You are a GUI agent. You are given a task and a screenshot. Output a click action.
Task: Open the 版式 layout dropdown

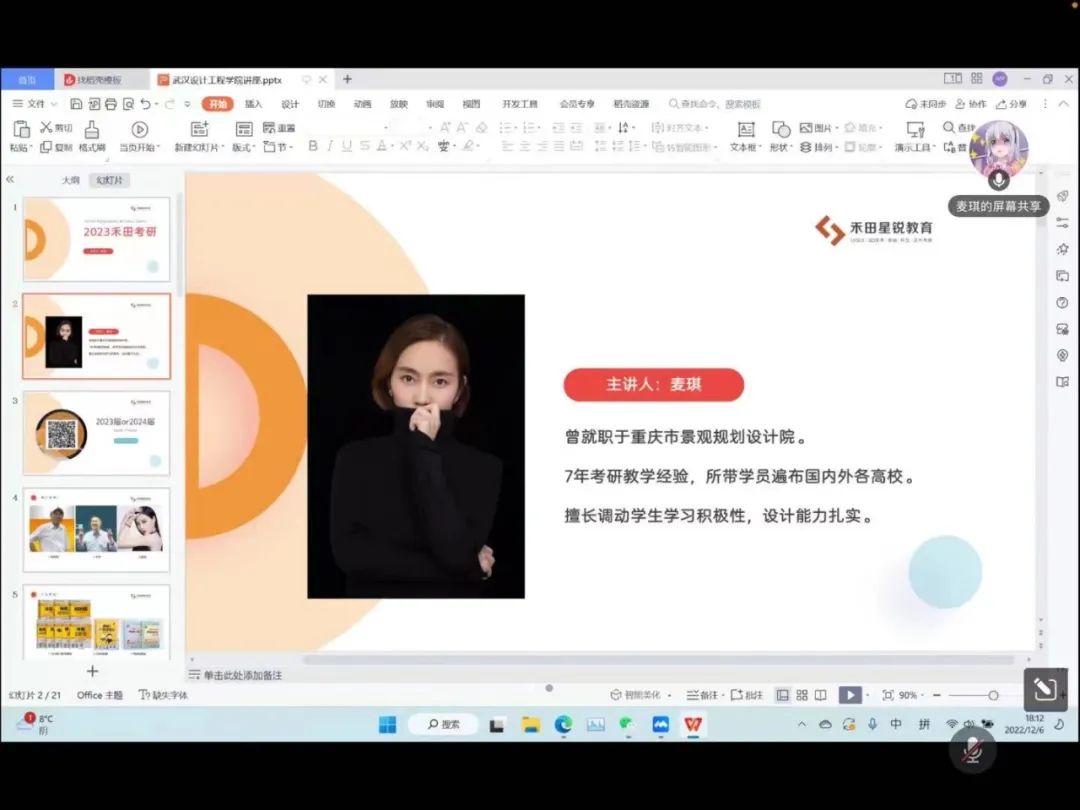(244, 148)
